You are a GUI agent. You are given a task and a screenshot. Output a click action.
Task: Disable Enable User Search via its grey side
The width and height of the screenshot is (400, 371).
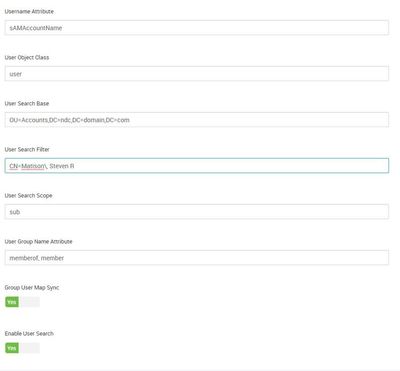pyautogui.click(x=30, y=348)
